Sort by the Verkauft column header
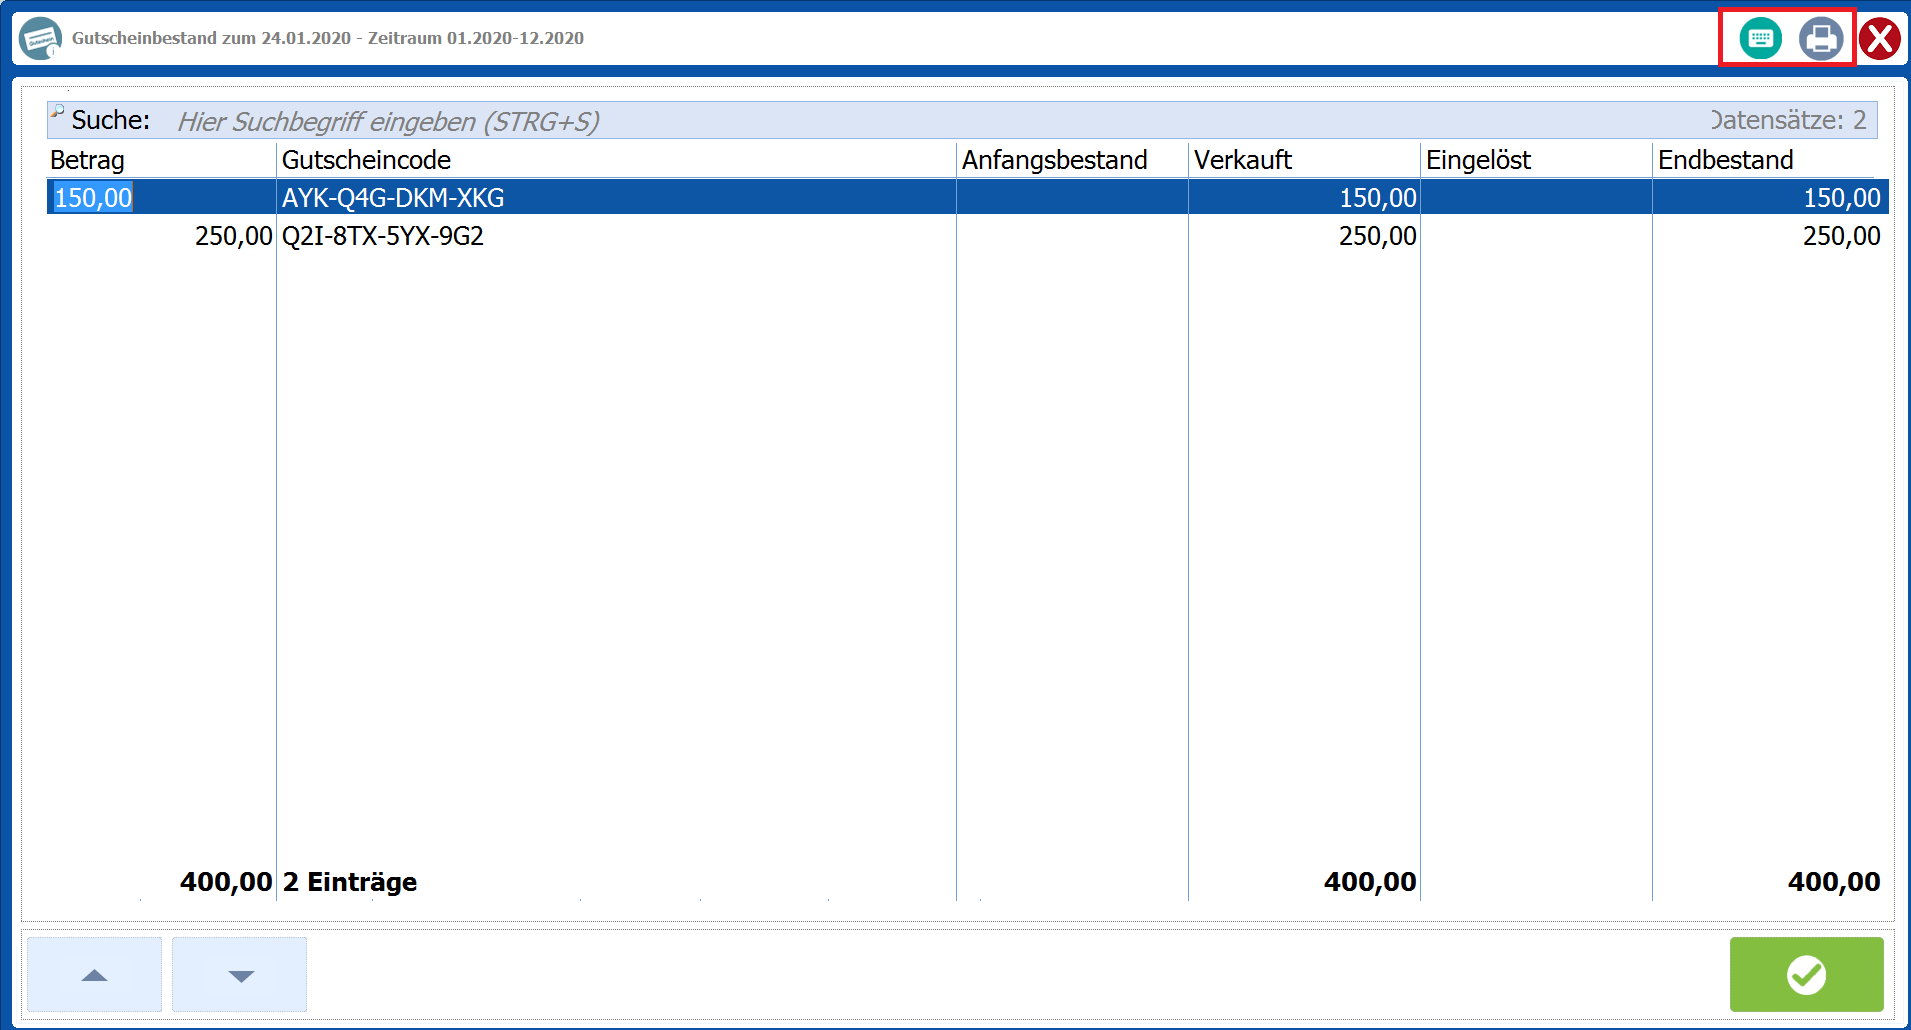The height and width of the screenshot is (1030, 1911). click(1242, 160)
